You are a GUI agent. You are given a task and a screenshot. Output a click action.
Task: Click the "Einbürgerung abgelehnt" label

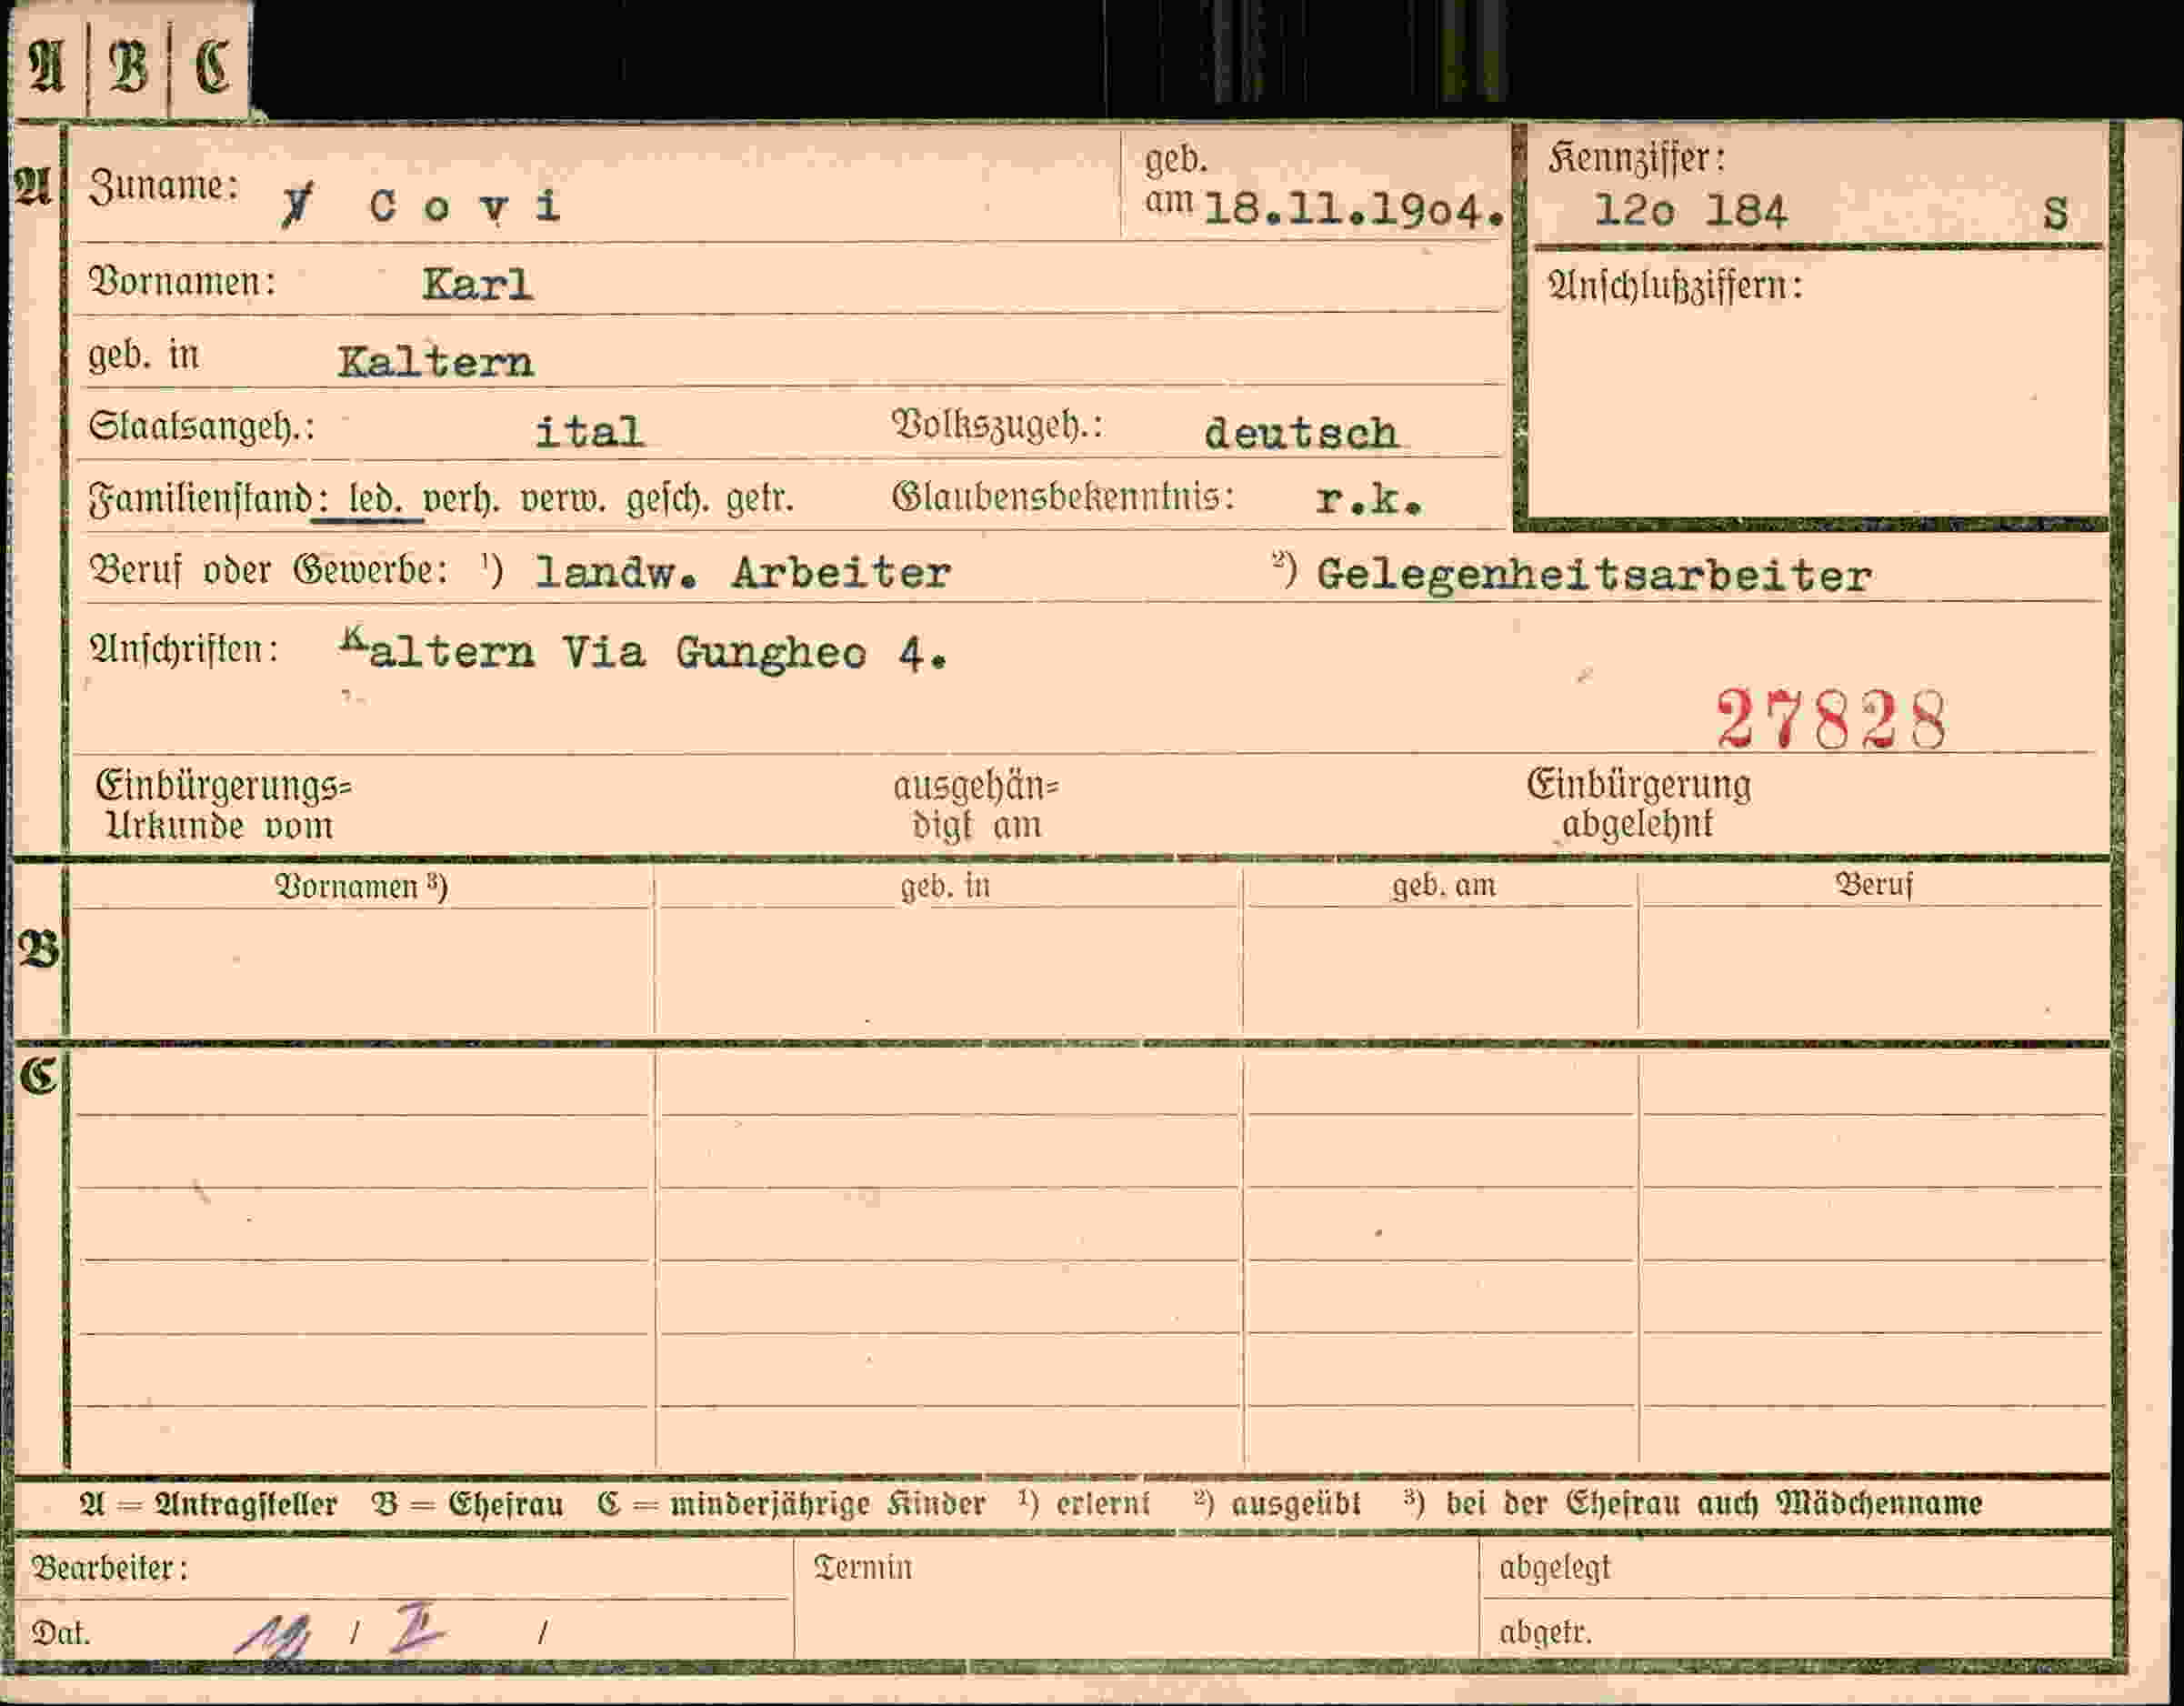(1639, 804)
